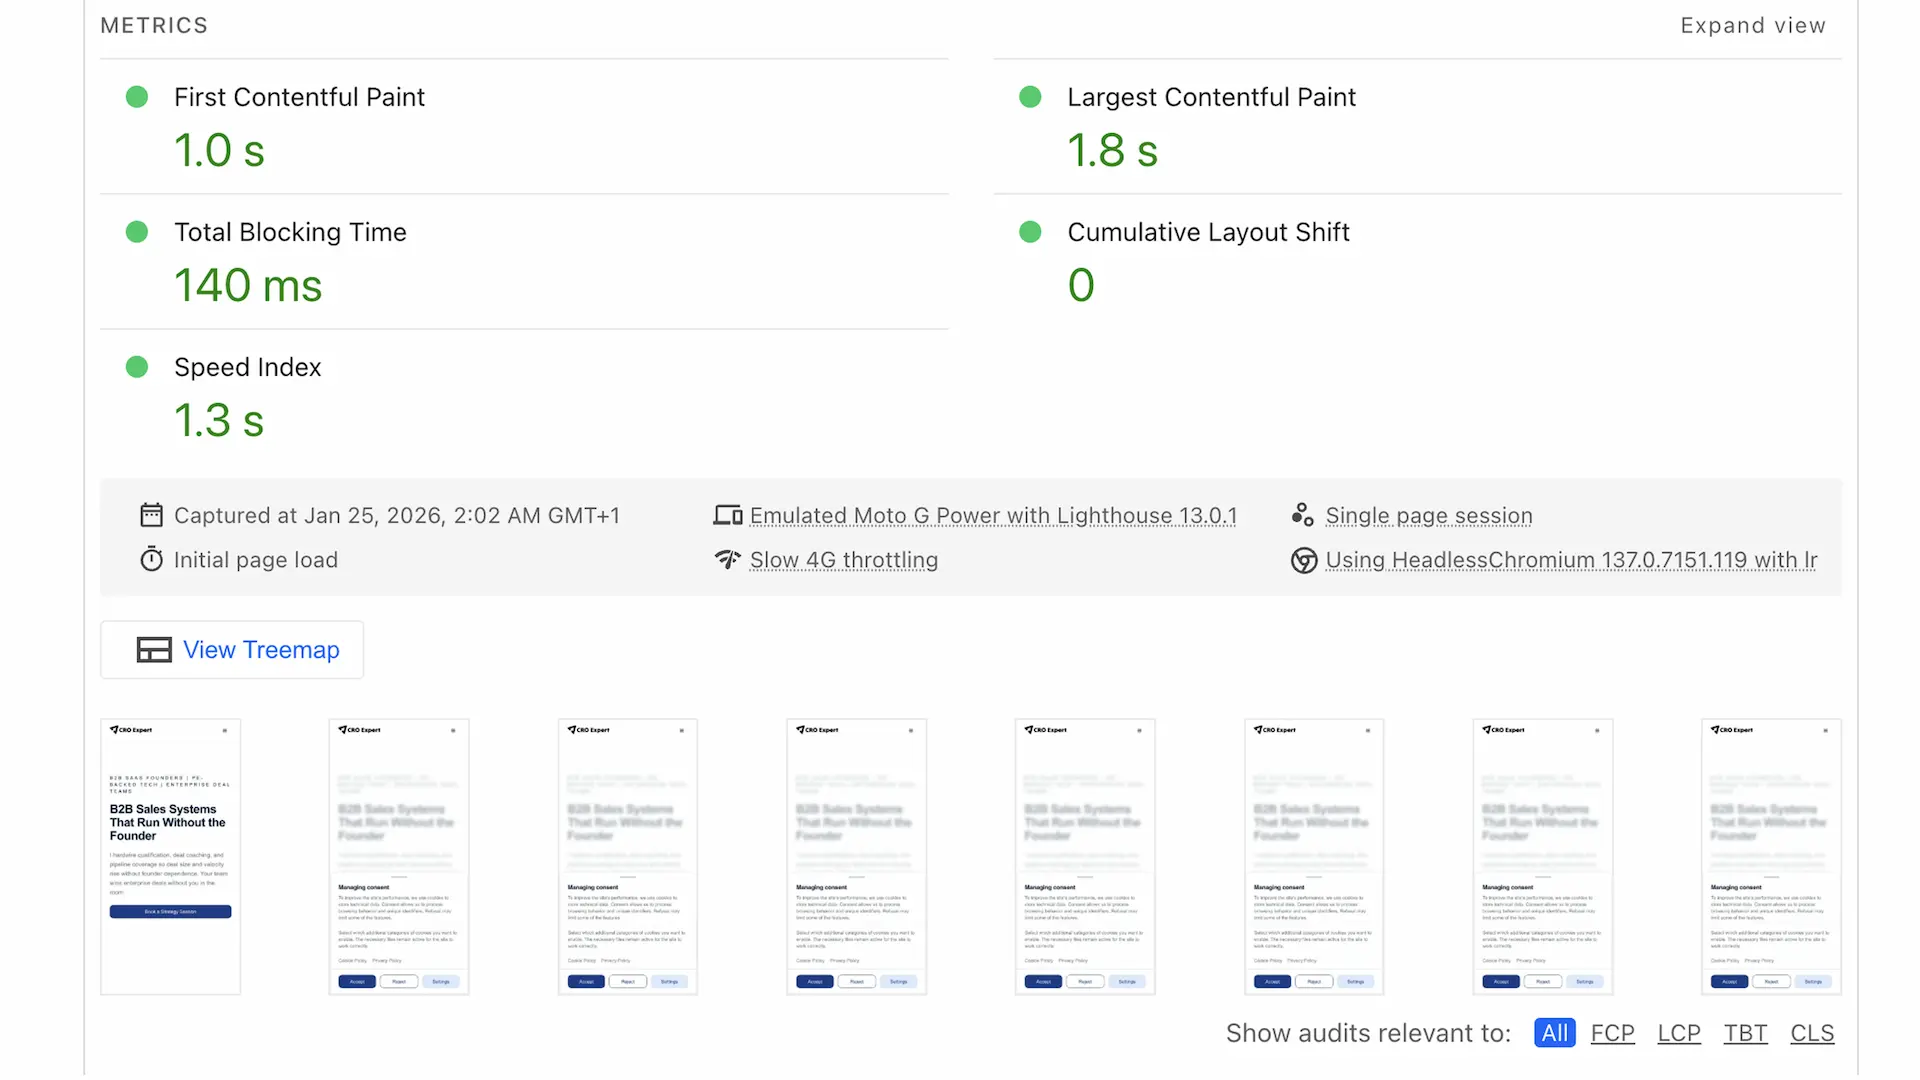Click the calendar icon beside the capture date
The image size is (1920, 1080).
152,514
